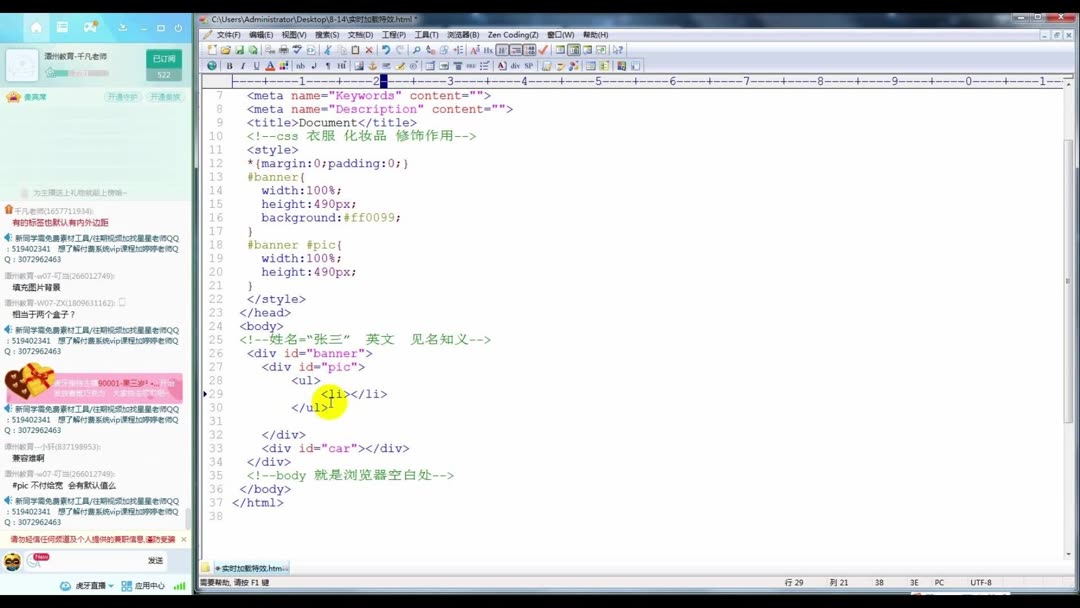Open Find using the magnifier toolbar icon
This screenshot has height=608, width=1080.
[416, 50]
